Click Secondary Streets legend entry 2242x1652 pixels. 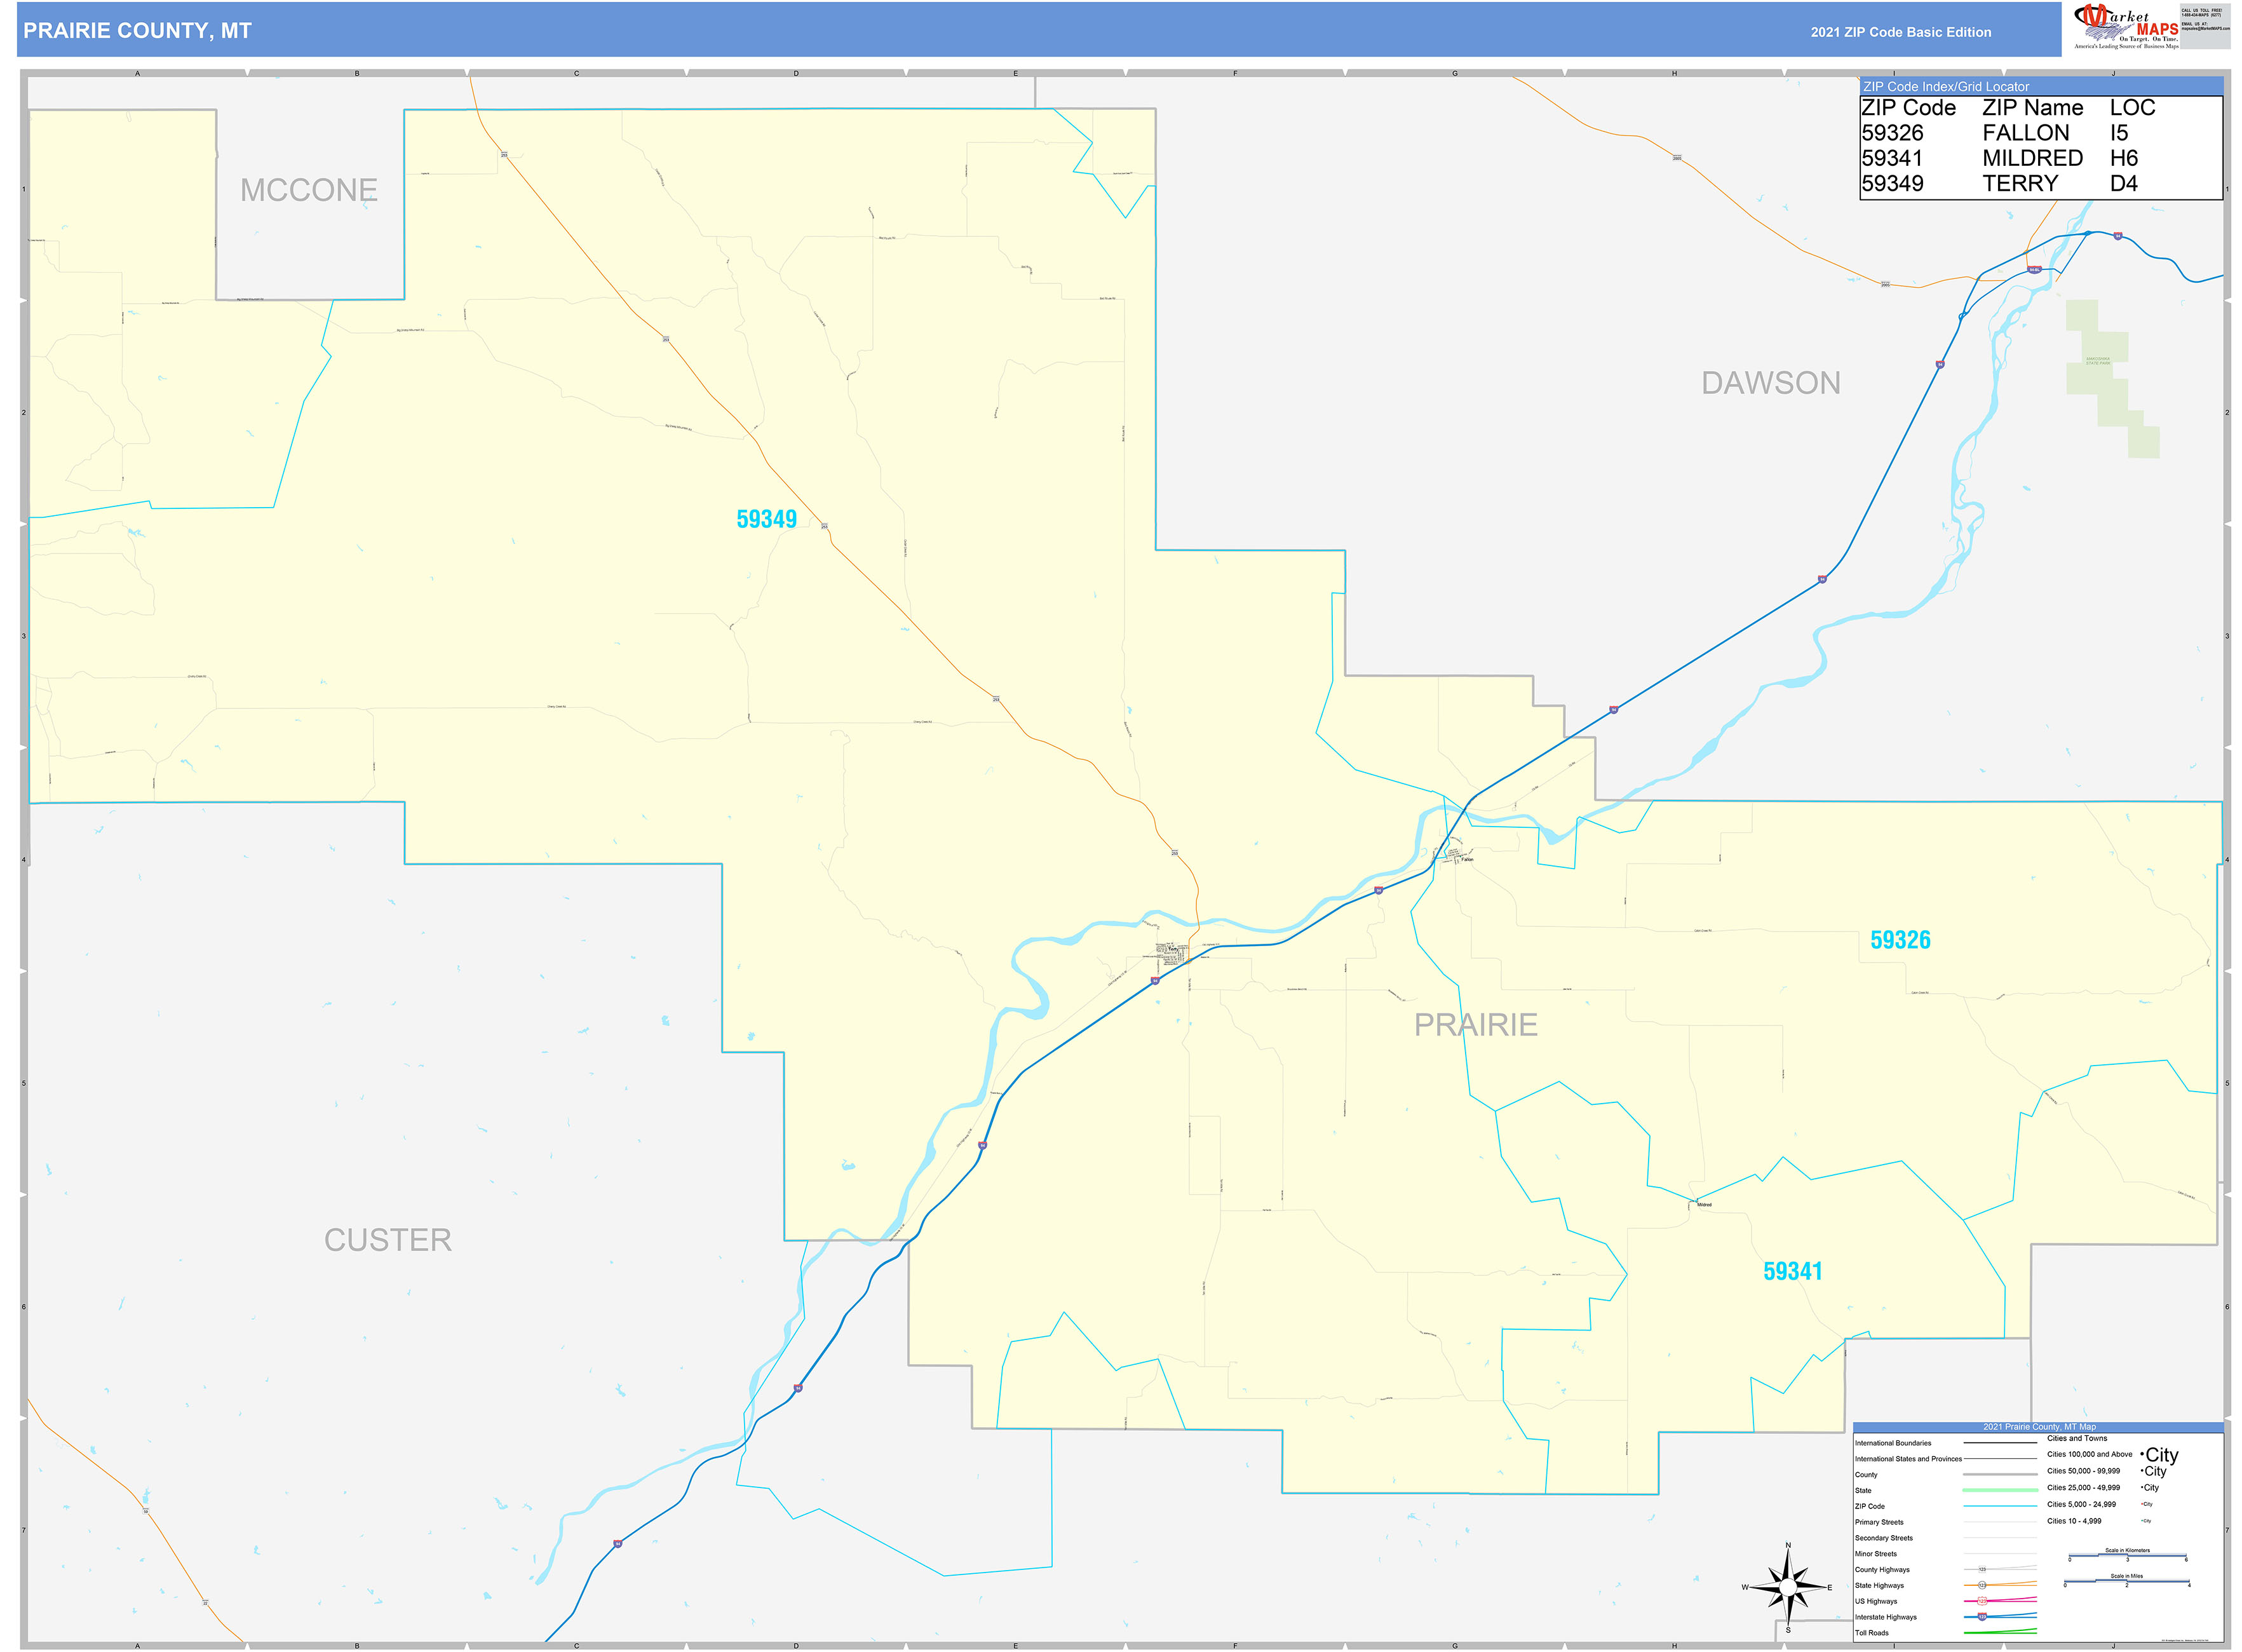[x=1884, y=1538]
